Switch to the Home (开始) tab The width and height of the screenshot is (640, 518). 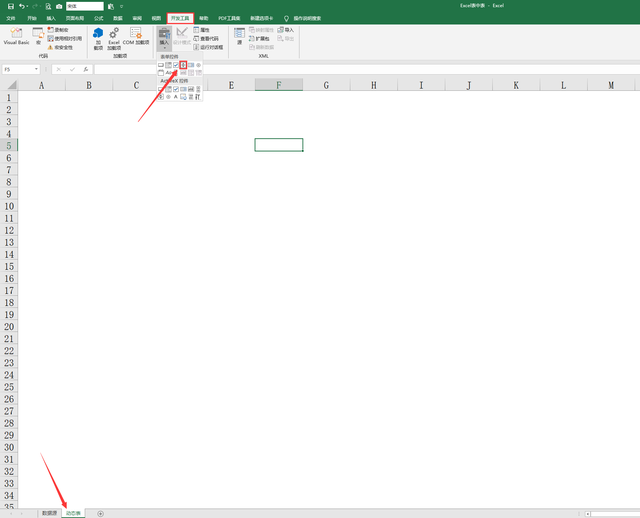coord(31,18)
